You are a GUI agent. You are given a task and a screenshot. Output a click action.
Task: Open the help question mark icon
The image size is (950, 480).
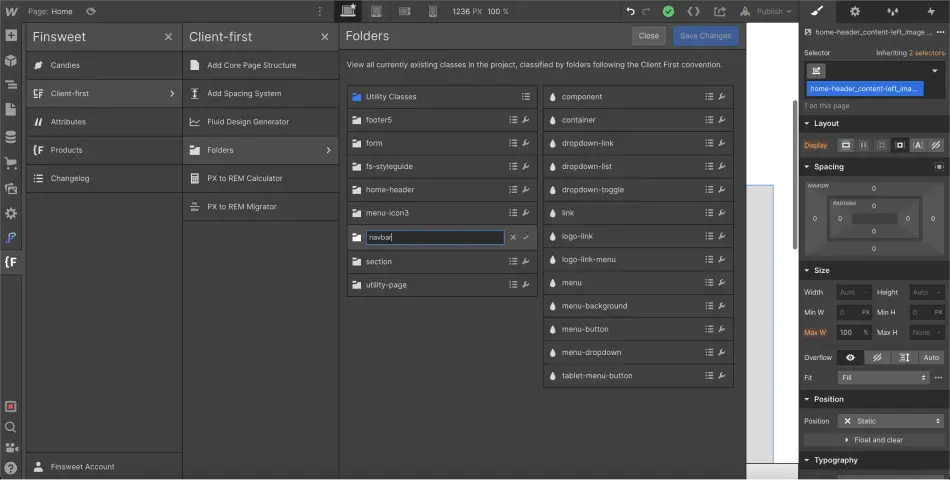[x=11, y=468]
